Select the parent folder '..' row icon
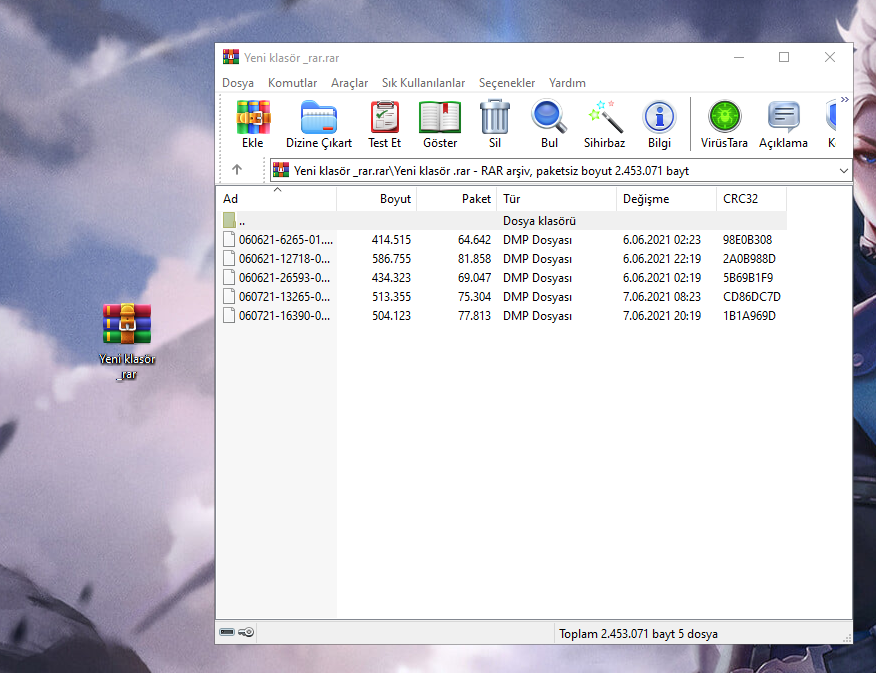 click(x=229, y=220)
